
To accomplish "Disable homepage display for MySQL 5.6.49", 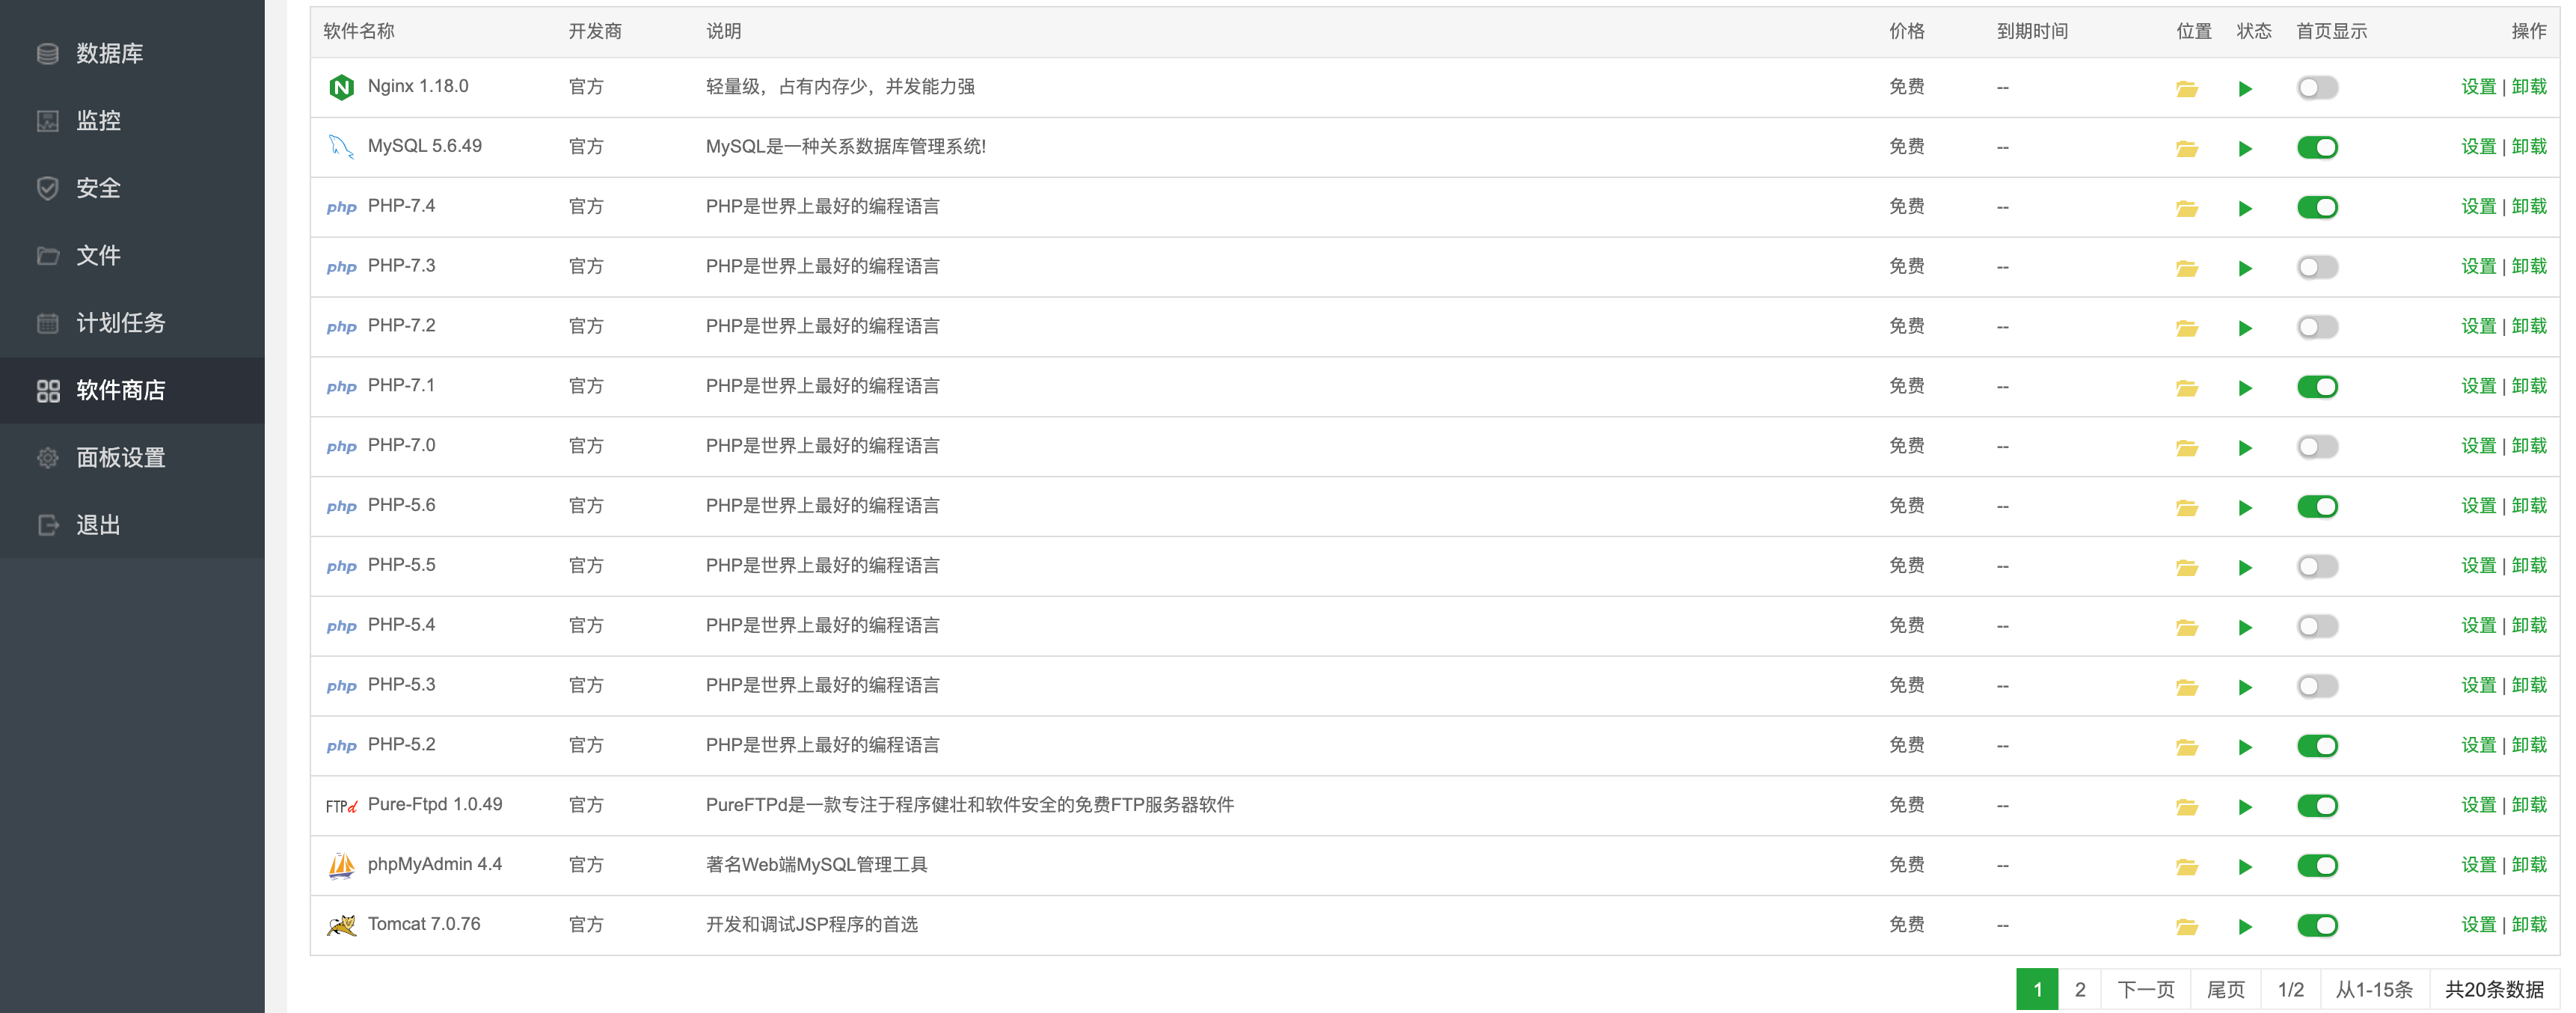I will 2317,148.
